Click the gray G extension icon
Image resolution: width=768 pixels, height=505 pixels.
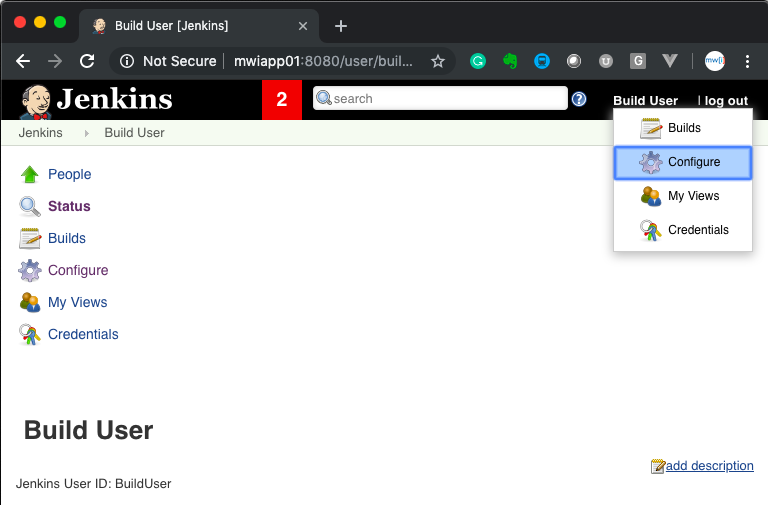[x=638, y=61]
